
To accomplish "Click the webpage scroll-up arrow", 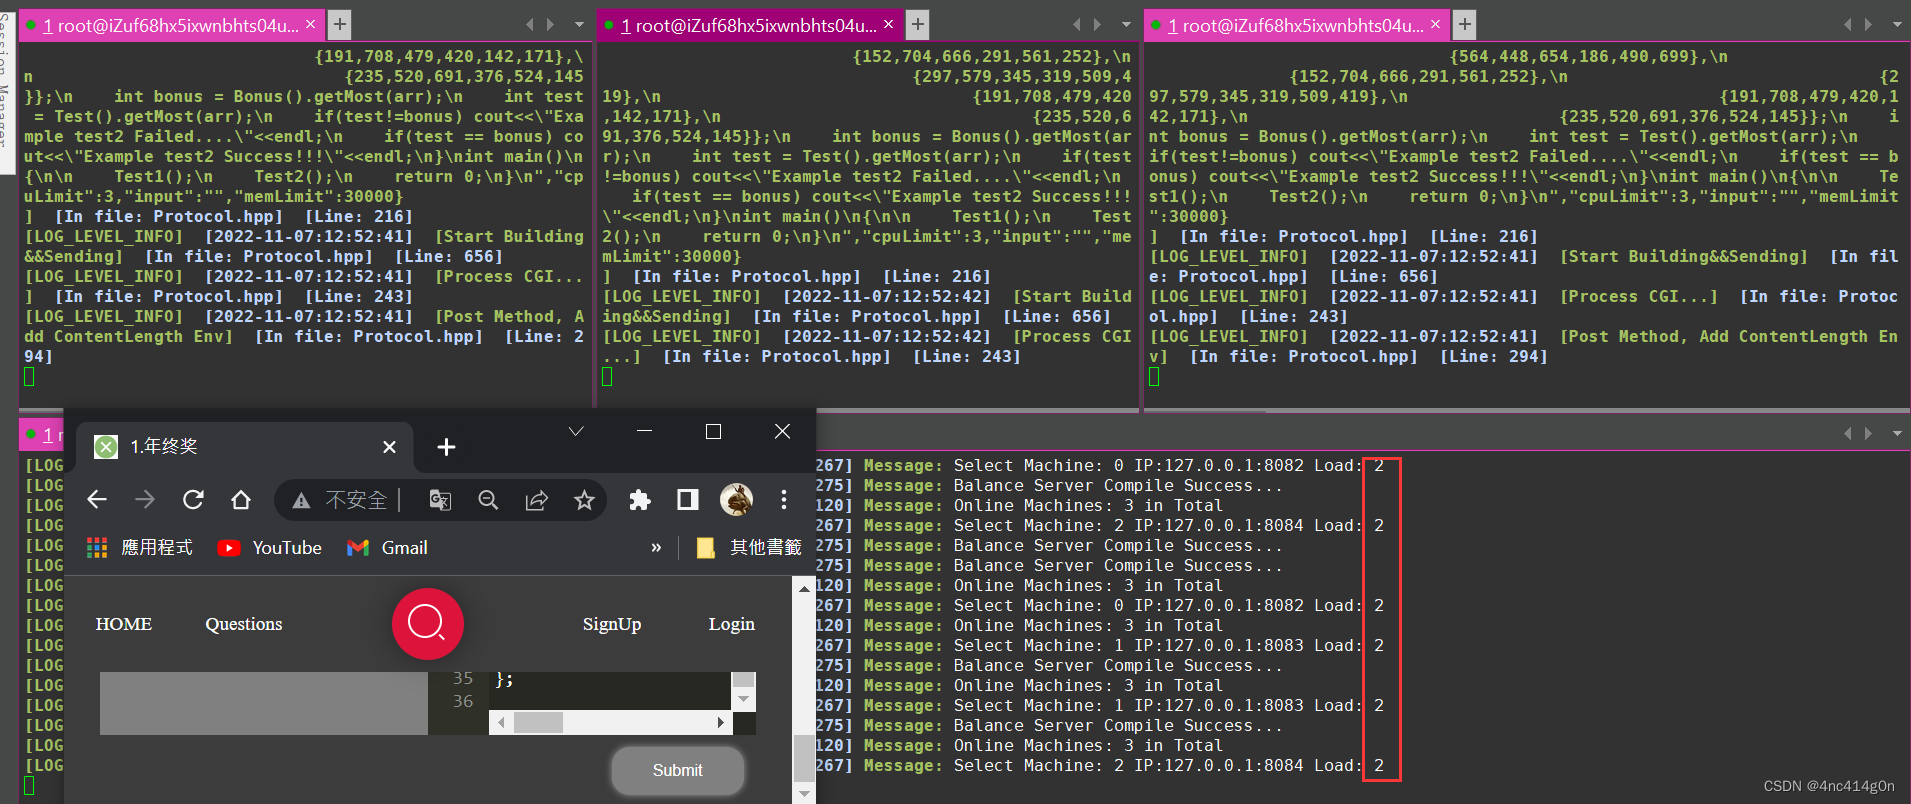I will (x=804, y=589).
